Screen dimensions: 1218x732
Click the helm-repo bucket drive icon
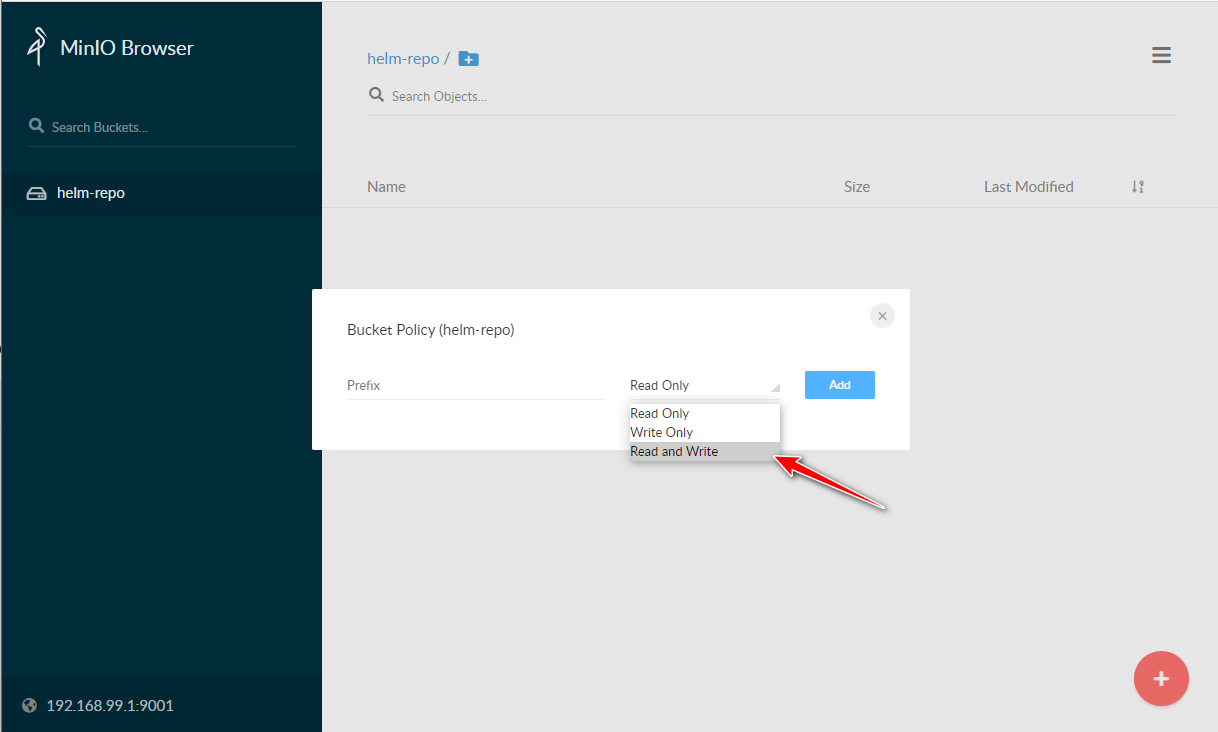(x=36, y=193)
